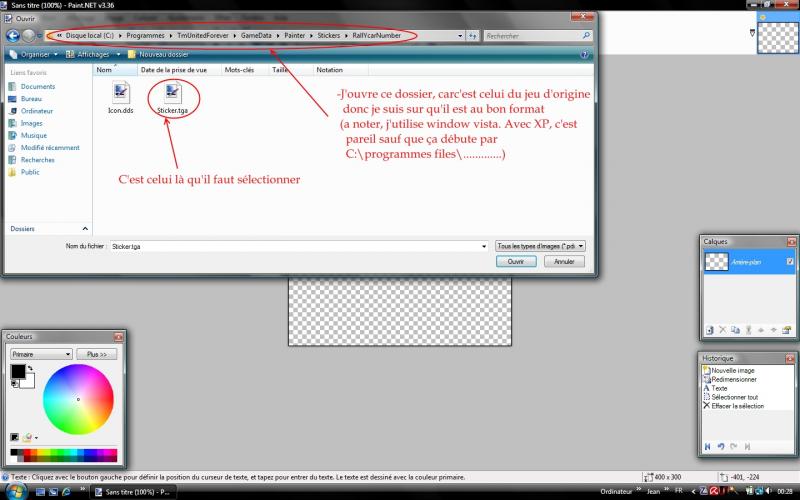800x500 pixels.
Task: Open the Primaire color selector dropdown
Action: click(41, 354)
